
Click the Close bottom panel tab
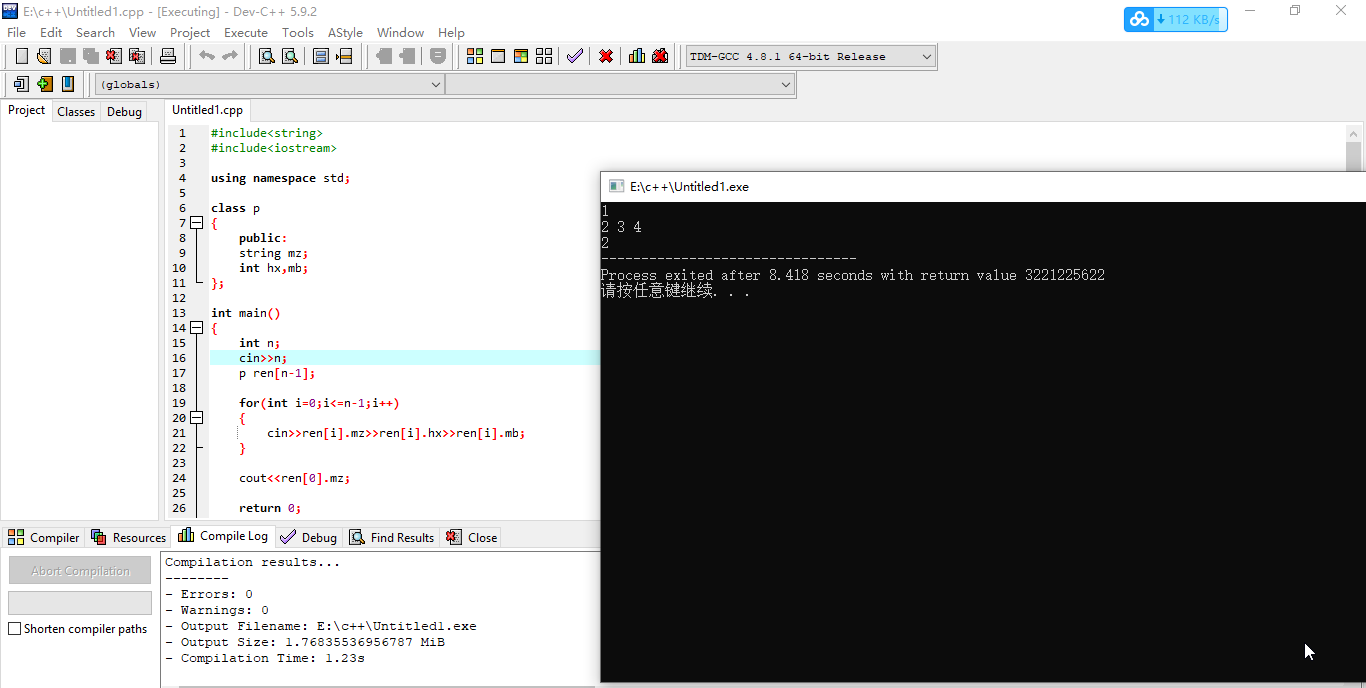click(471, 537)
